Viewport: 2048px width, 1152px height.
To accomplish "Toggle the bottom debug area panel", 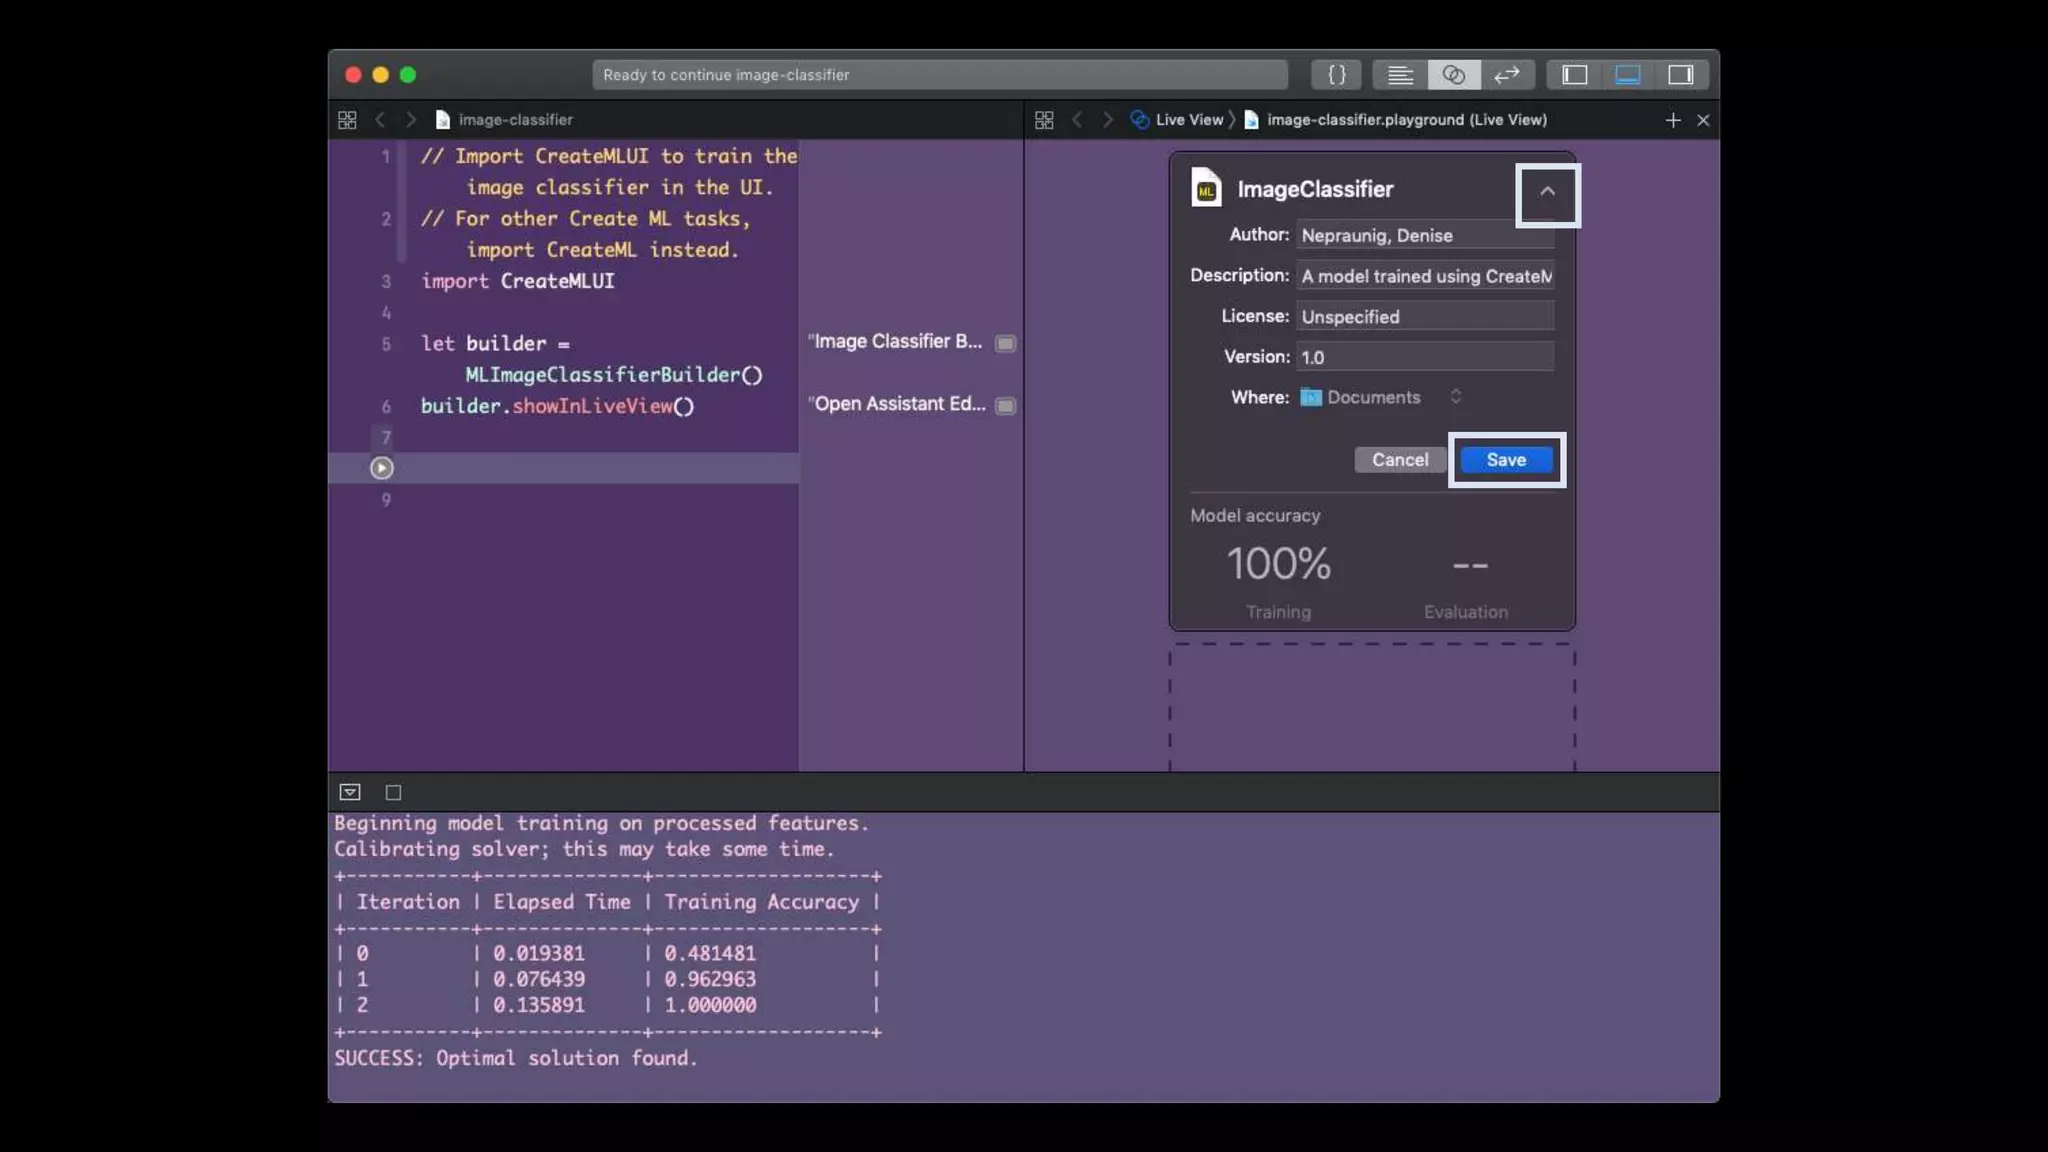I will 1627,75.
